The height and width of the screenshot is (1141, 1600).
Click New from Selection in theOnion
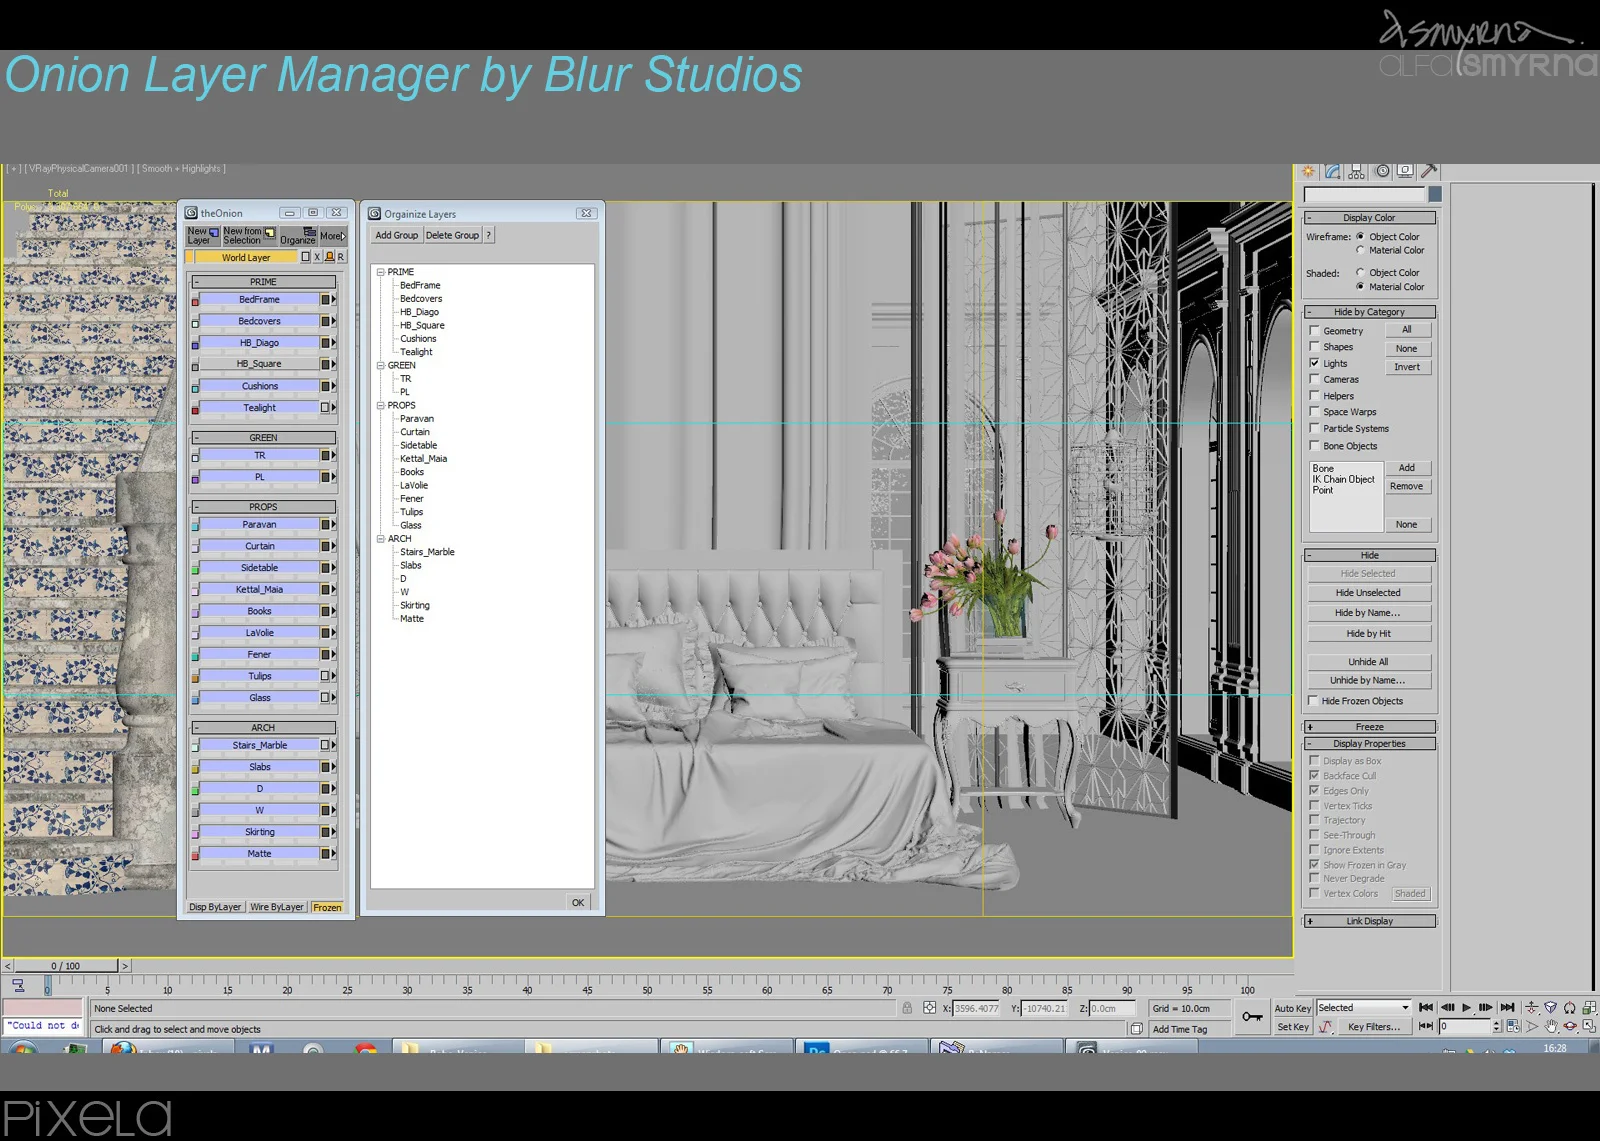pos(248,236)
